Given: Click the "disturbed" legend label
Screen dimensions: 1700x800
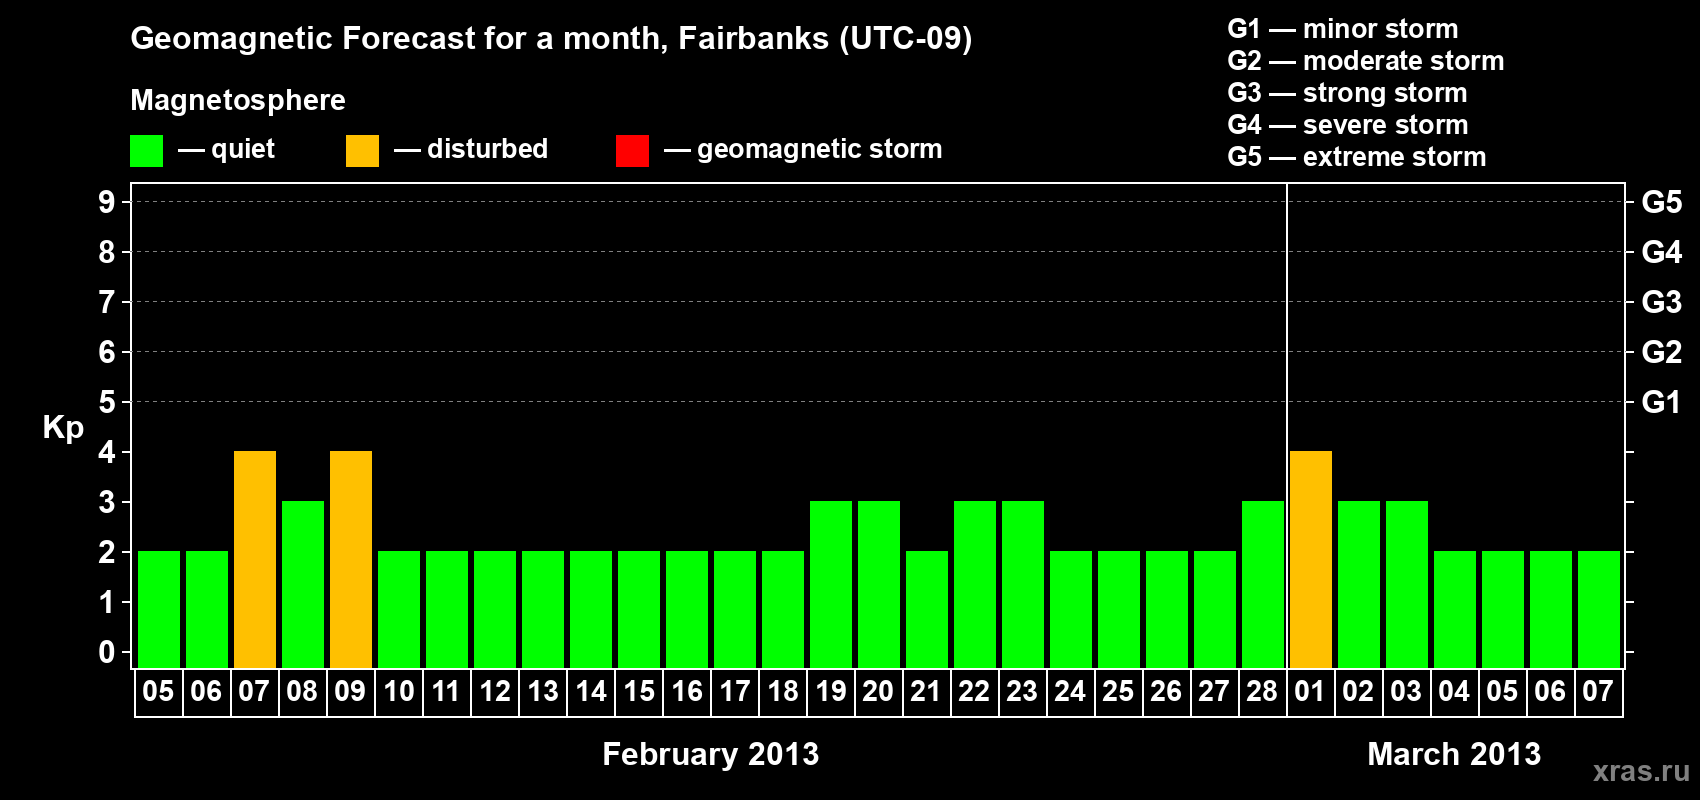Looking at the screenshot, I should [487, 149].
